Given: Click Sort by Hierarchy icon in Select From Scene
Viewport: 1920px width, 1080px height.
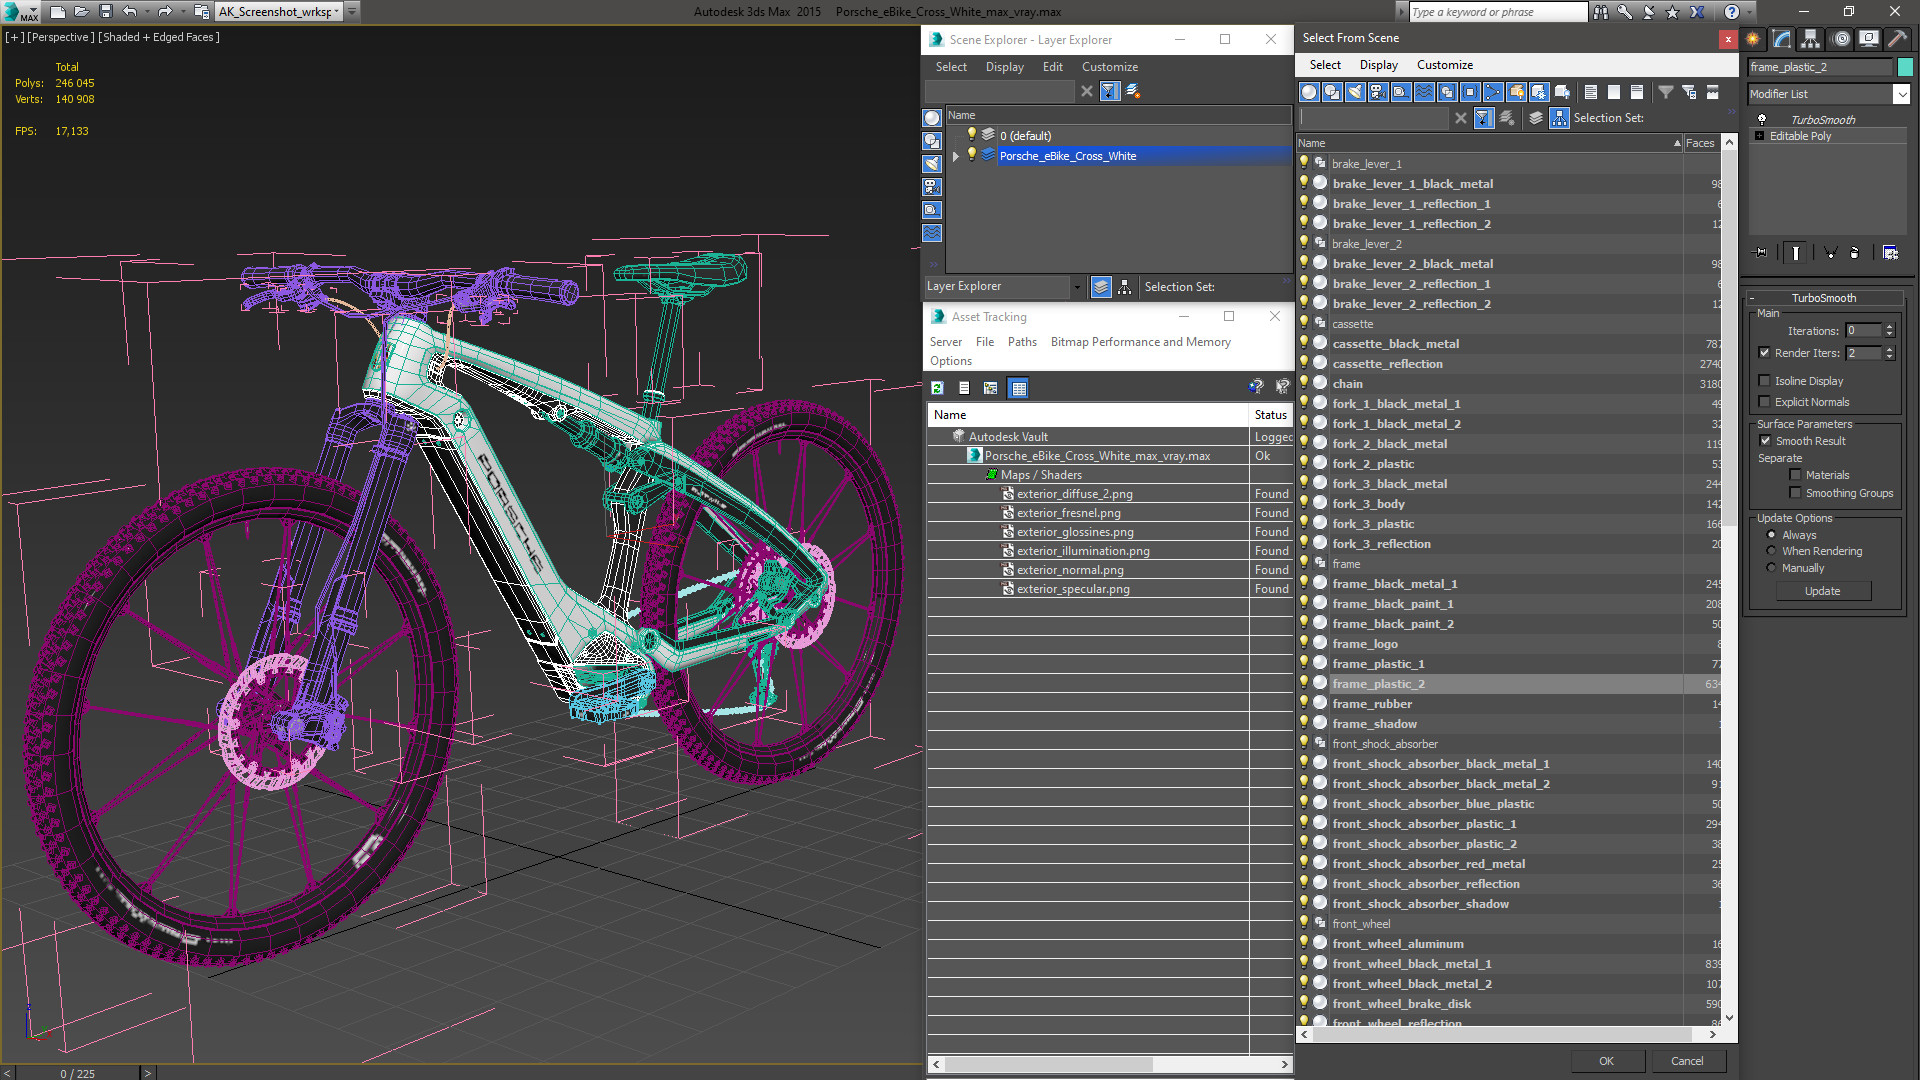Looking at the screenshot, I should coord(1559,118).
